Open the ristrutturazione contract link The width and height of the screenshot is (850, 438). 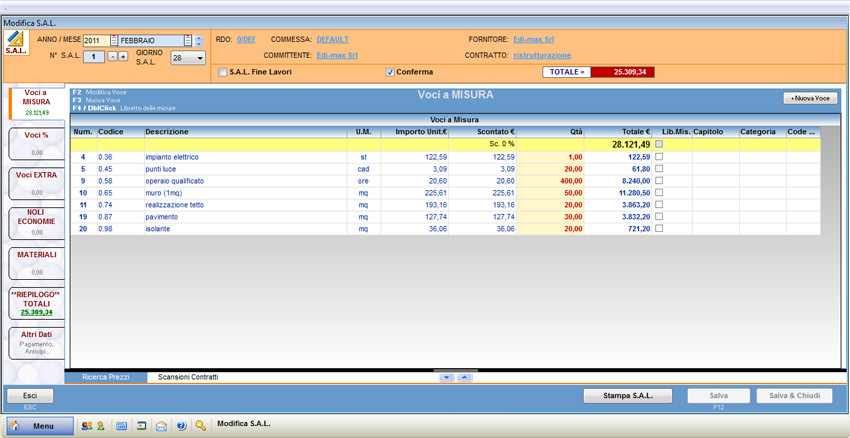542,55
